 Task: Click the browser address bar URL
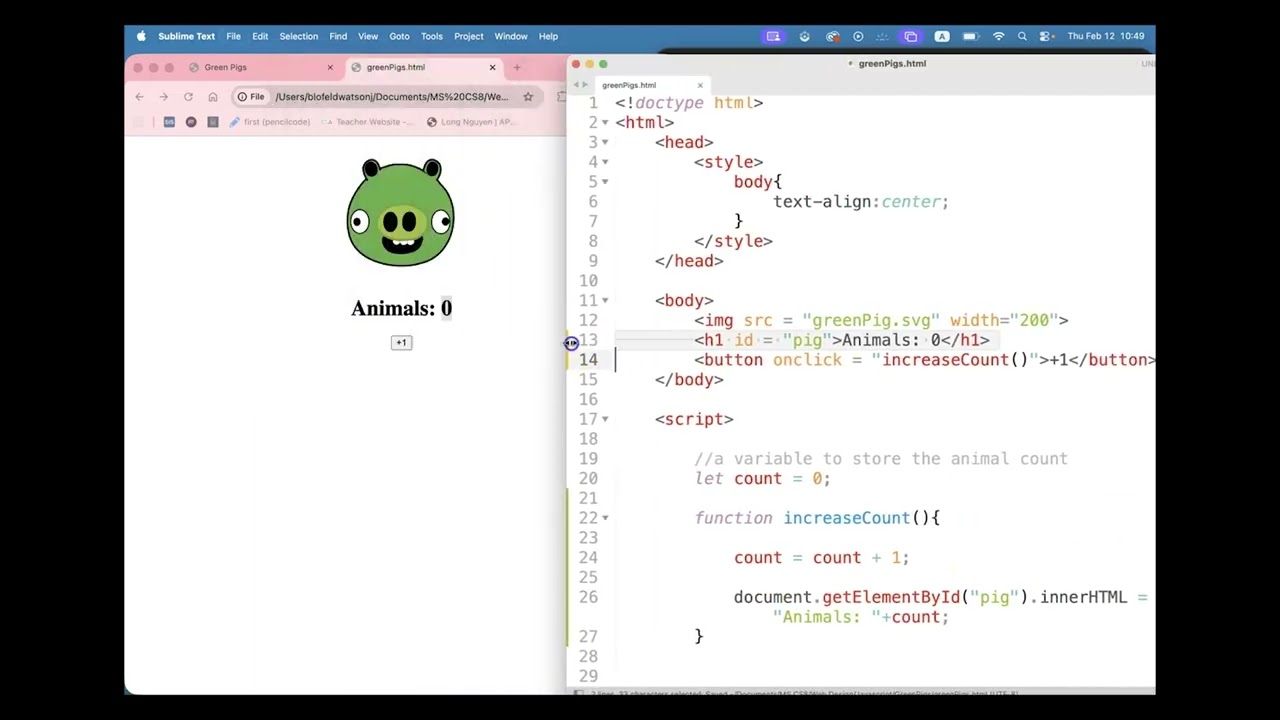tap(392, 97)
